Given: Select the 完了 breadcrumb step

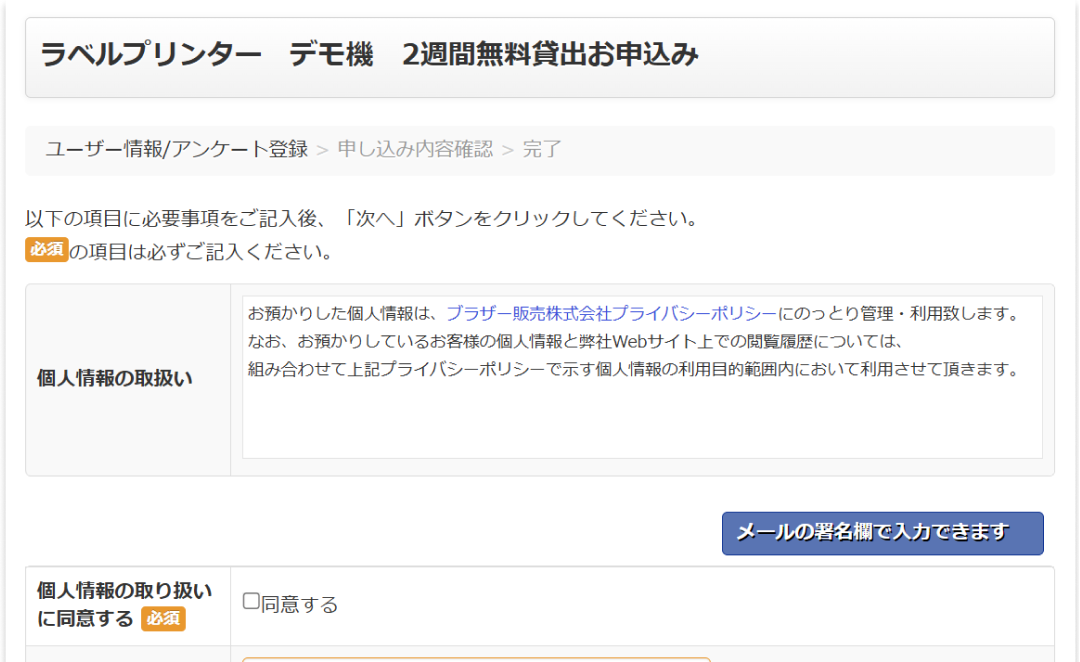Looking at the screenshot, I should (542, 150).
